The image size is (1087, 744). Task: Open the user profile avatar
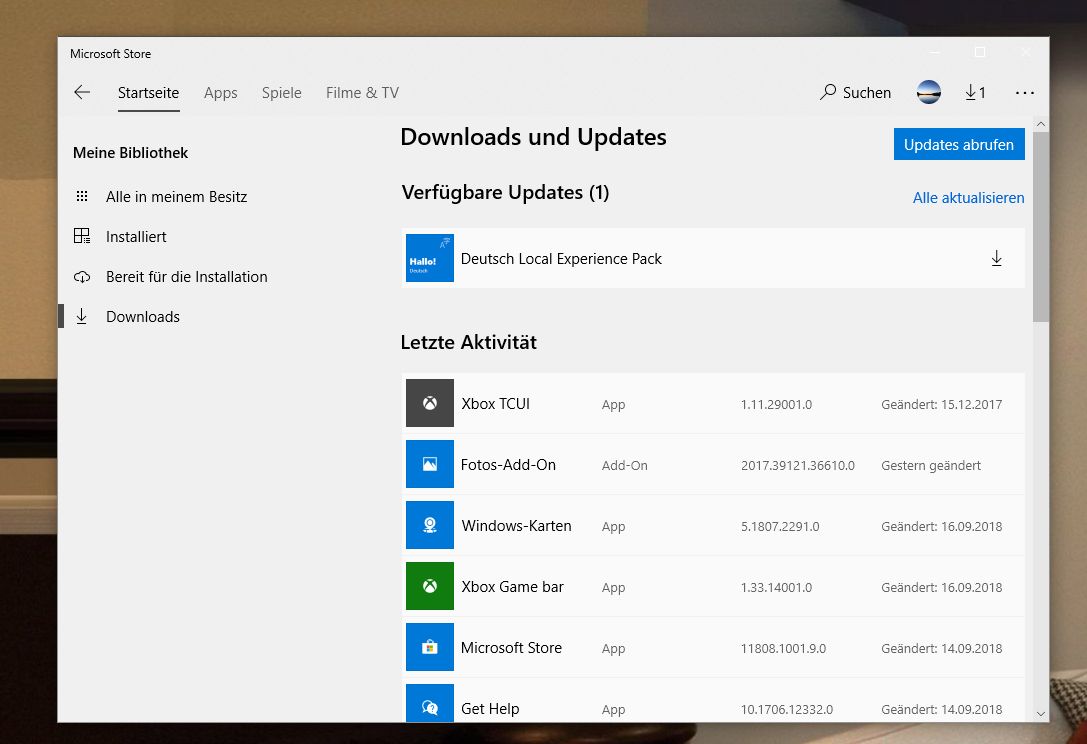[928, 92]
